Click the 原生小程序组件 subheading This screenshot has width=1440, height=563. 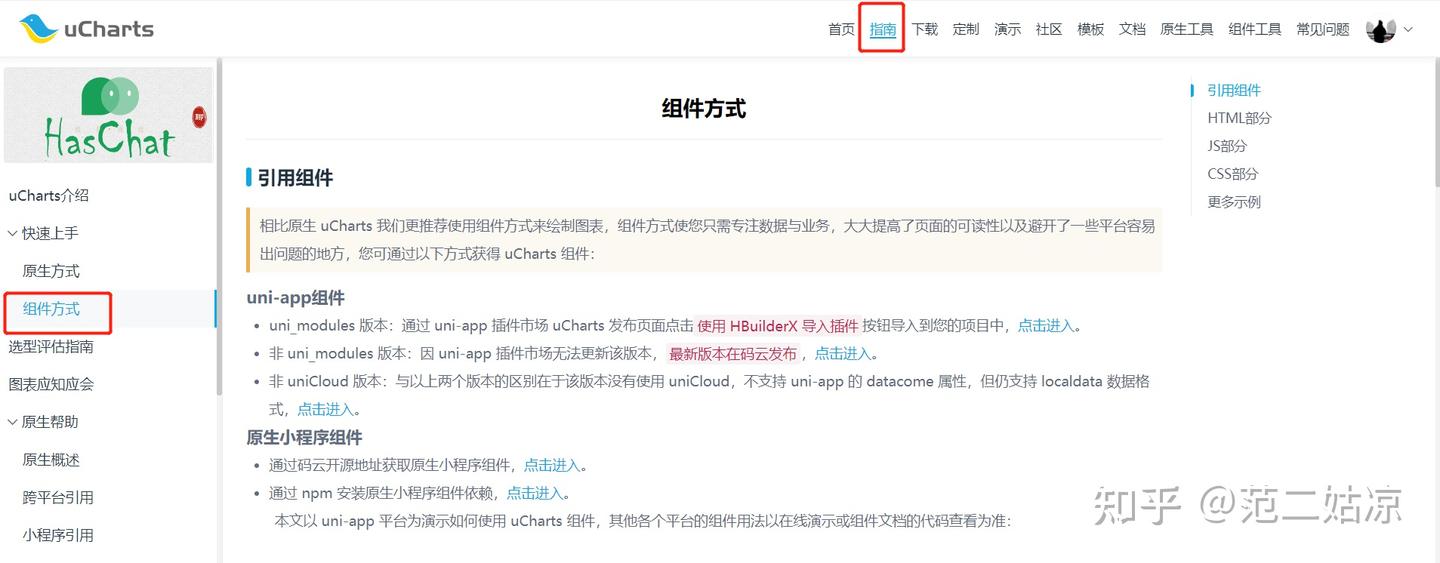click(x=305, y=437)
